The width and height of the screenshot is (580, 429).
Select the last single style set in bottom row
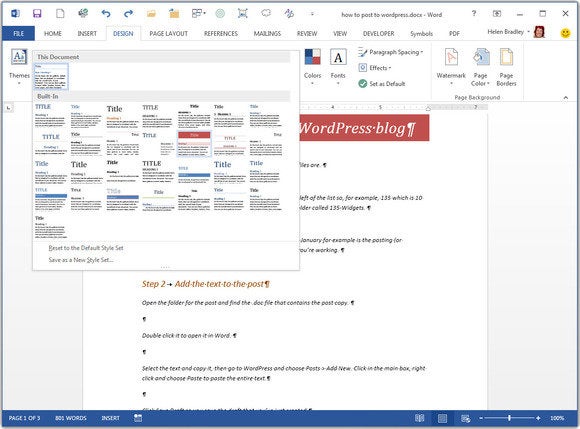[x=51, y=227]
